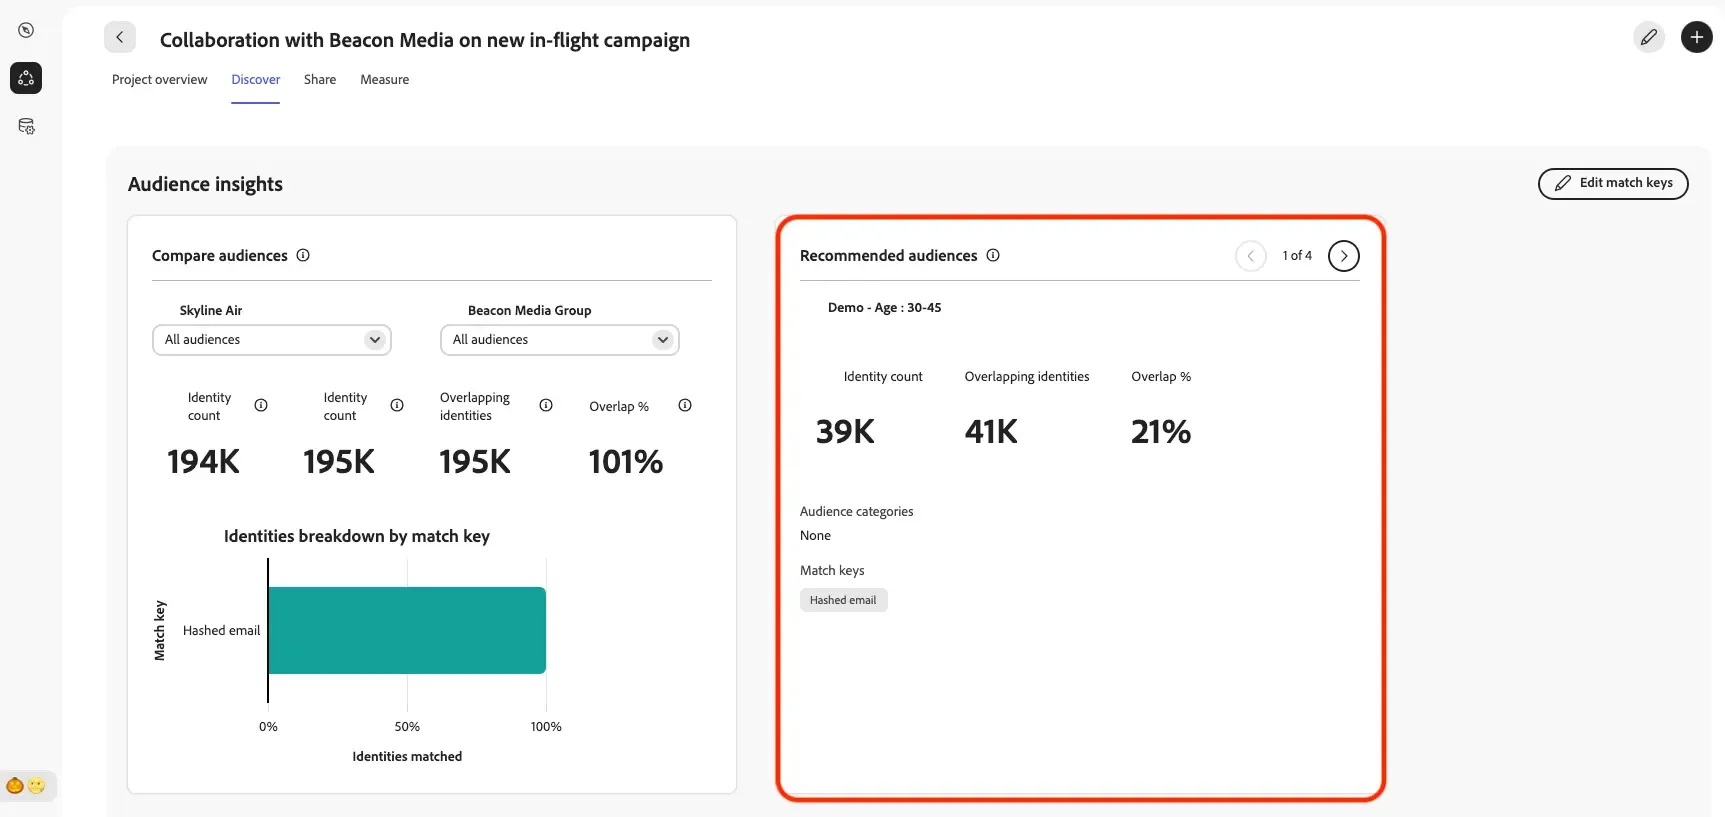This screenshot has width=1725, height=817.
Task: Open the database settings icon in the sidebar
Action: point(26,126)
